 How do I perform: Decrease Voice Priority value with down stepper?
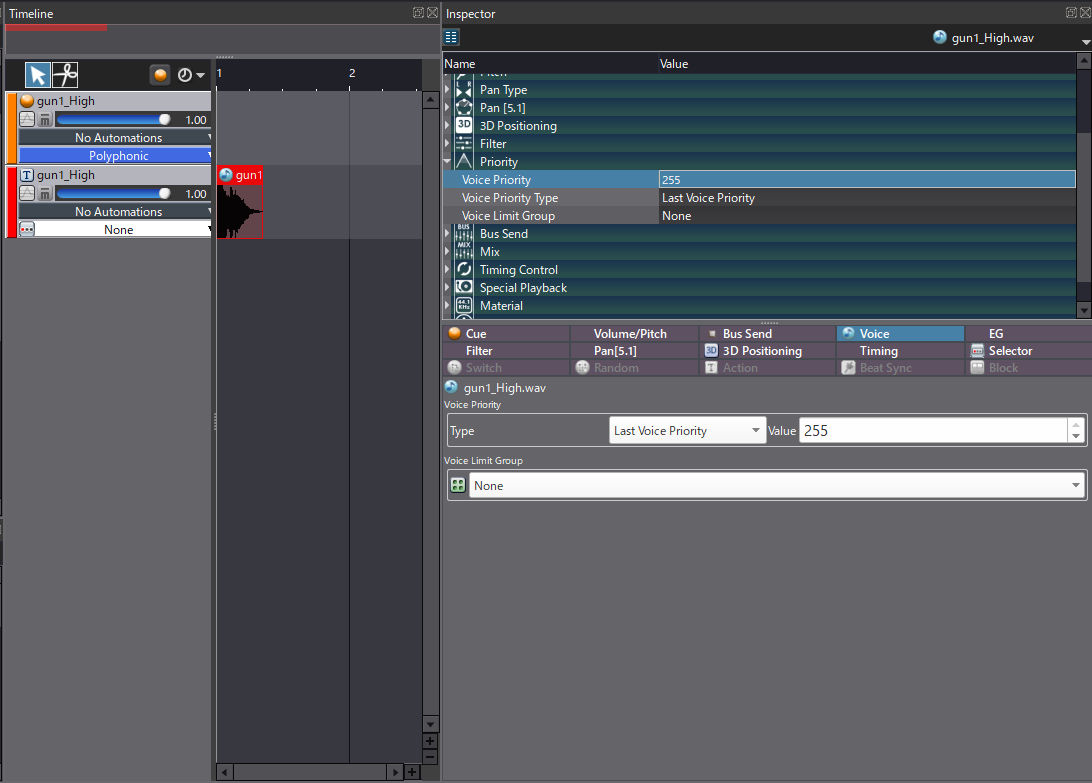[x=1076, y=437]
